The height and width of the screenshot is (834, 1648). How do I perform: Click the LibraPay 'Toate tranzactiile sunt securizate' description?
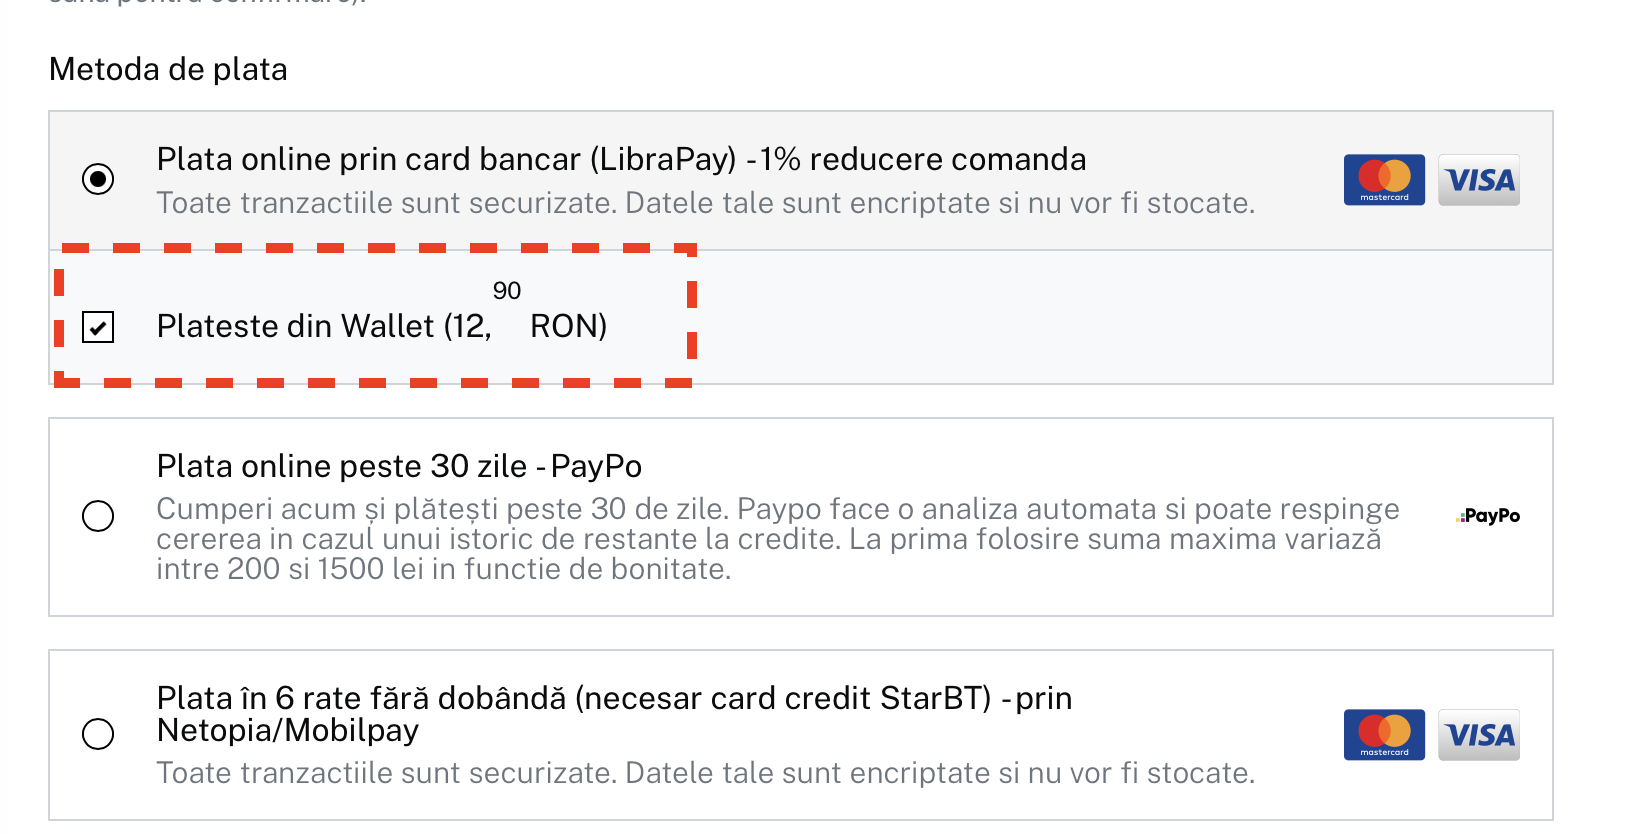(x=705, y=203)
